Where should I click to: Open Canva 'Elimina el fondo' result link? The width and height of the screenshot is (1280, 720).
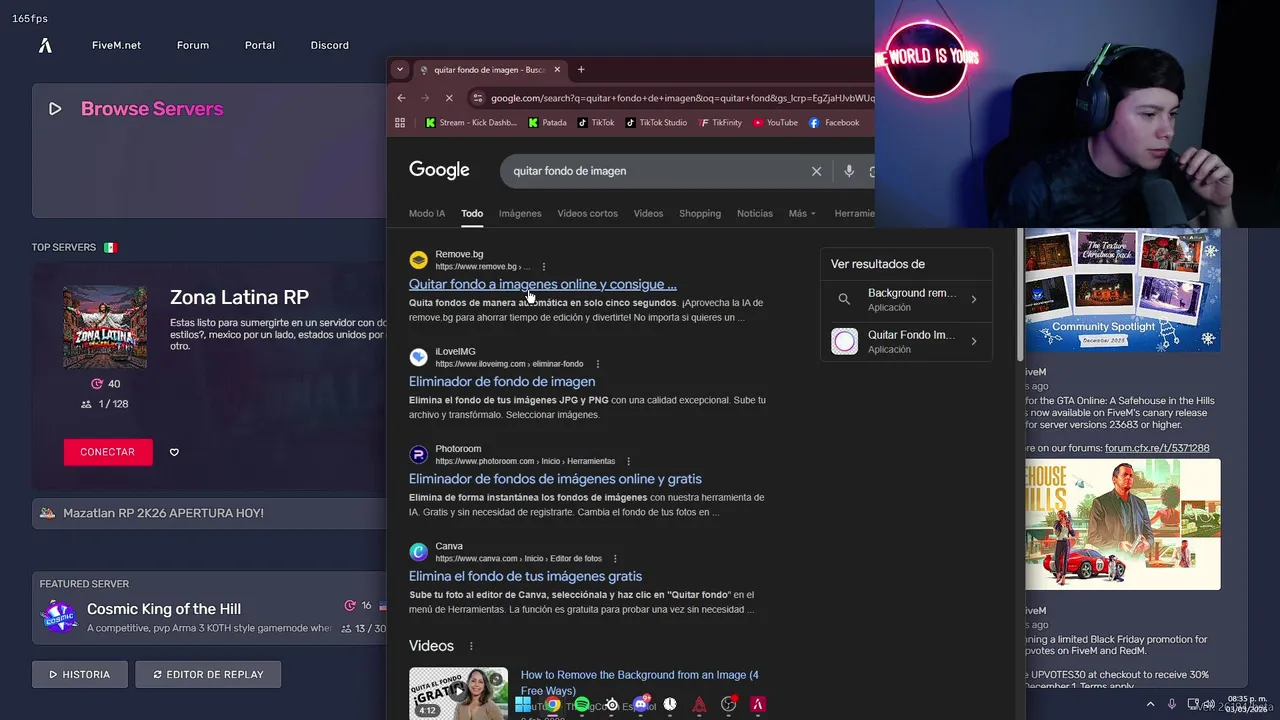(x=525, y=576)
